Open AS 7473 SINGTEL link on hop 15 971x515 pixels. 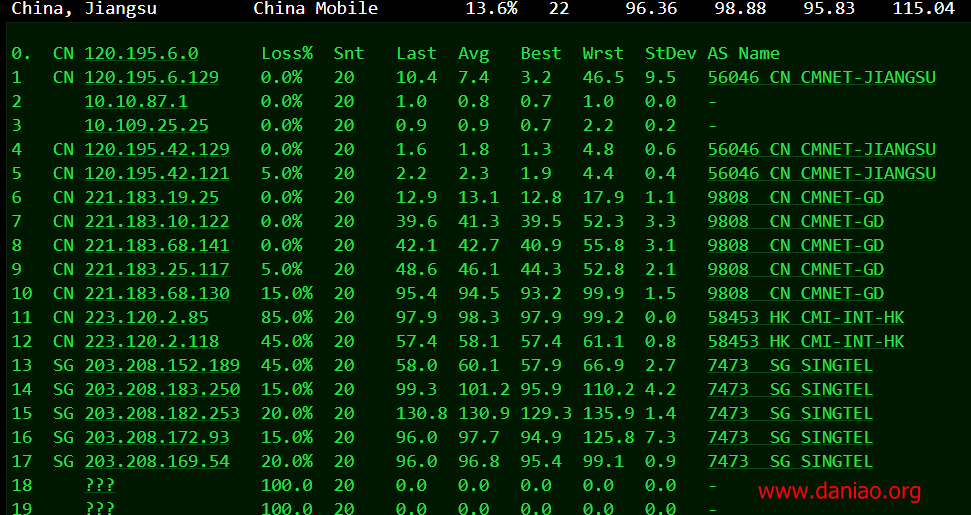791,413
